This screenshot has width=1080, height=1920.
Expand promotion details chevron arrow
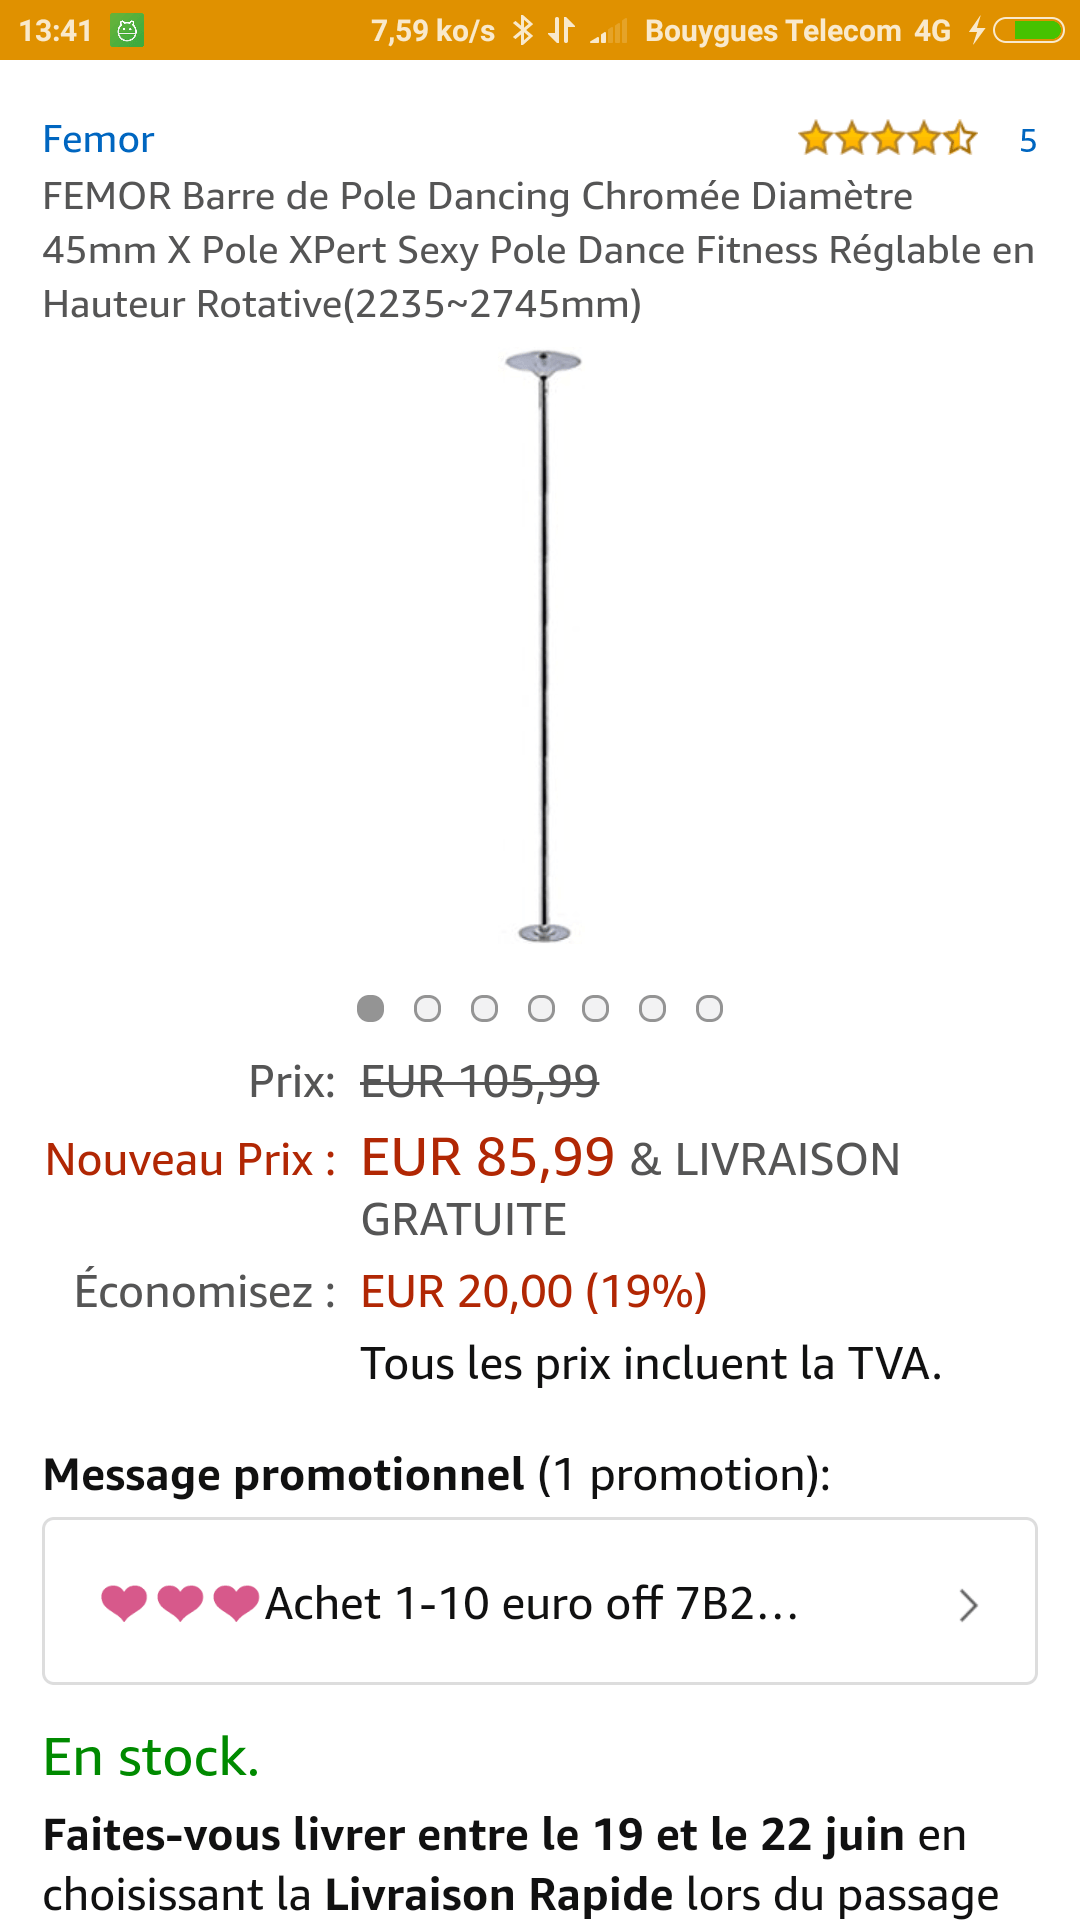(x=967, y=1605)
